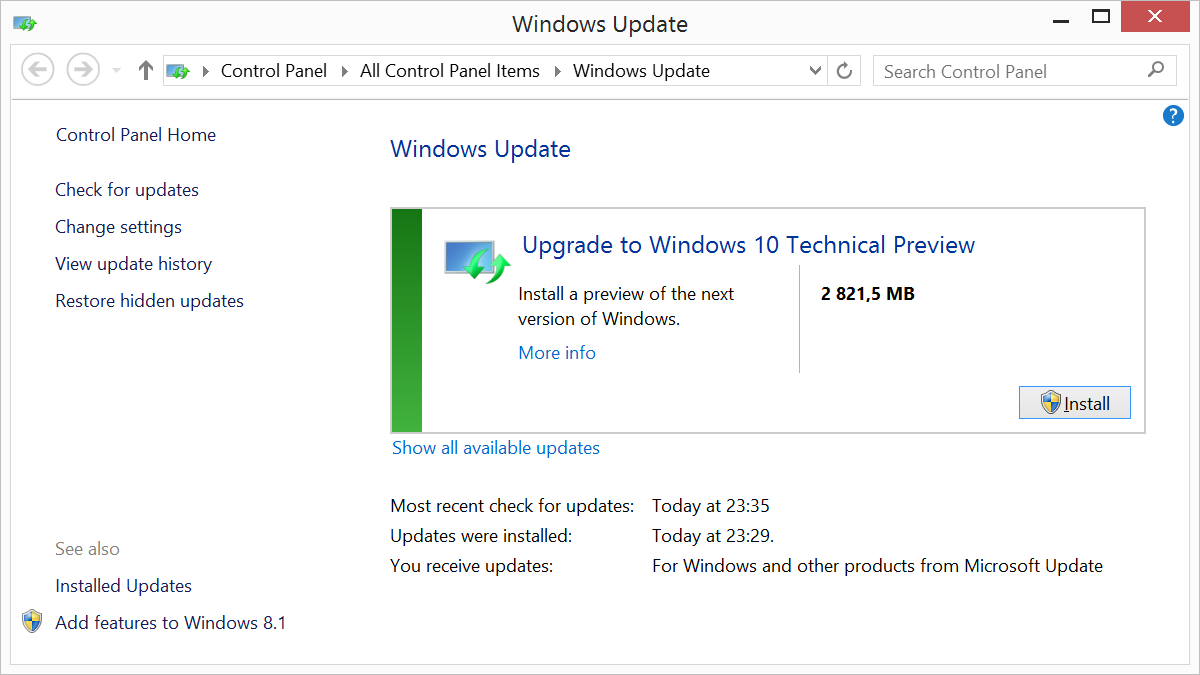Viewport: 1200px width, 675px height.
Task: Open the More info link
Action: pyautogui.click(x=556, y=352)
